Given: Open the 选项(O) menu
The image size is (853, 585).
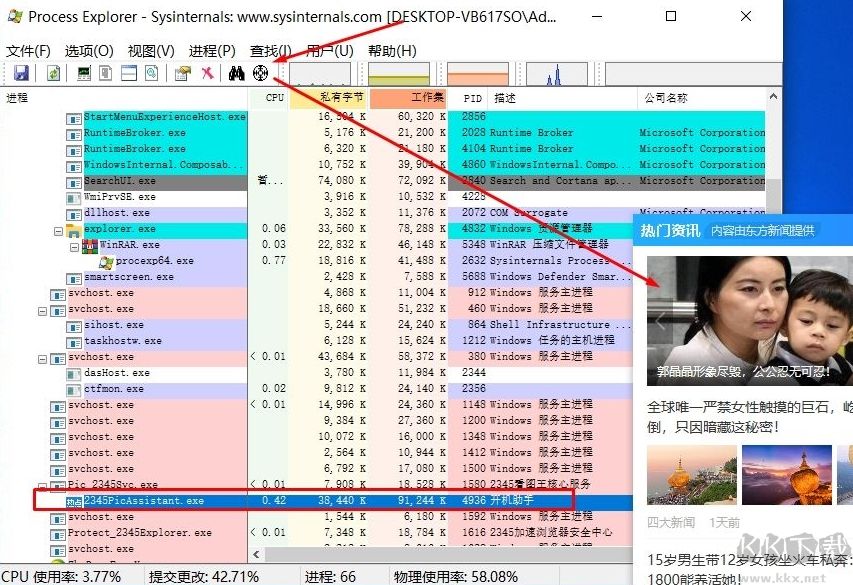Looking at the screenshot, I should pos(89,51).
